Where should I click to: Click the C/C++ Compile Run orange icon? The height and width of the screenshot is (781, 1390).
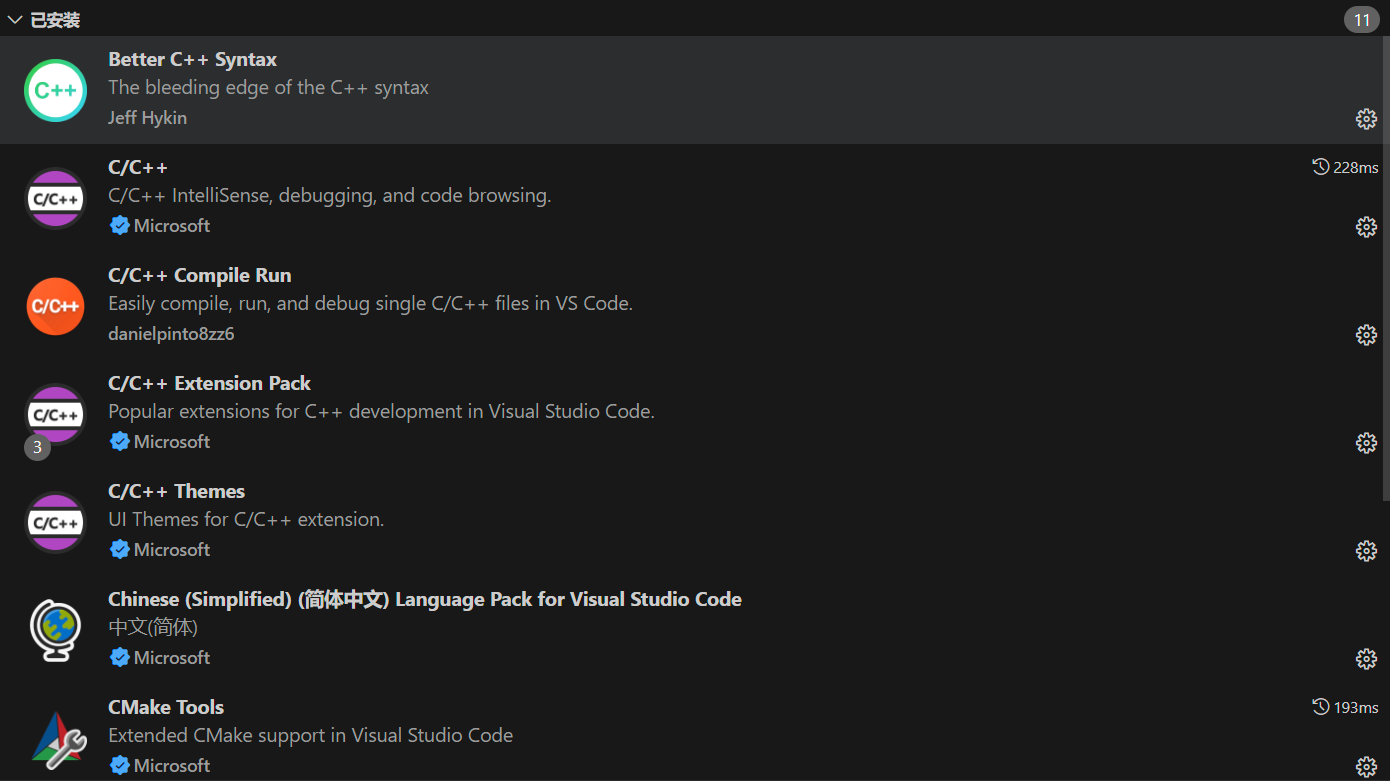[55, 306]
